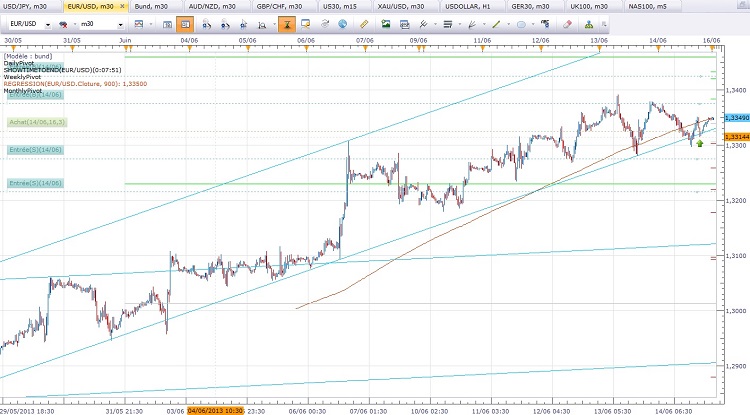The height and width of the screenshot is (415, 750).
Task: Click the save chart image icon
Action: point(386,24)
